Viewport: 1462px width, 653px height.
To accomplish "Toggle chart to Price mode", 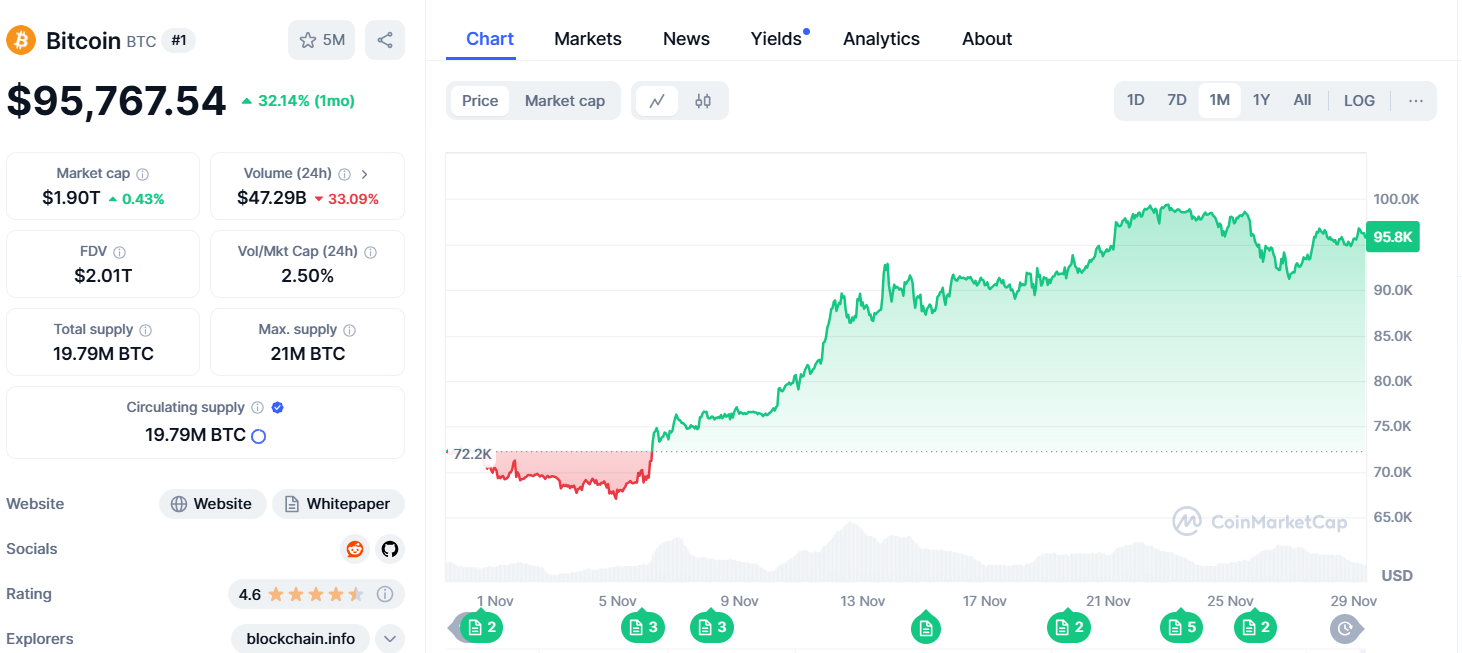I will pos(480,101).
